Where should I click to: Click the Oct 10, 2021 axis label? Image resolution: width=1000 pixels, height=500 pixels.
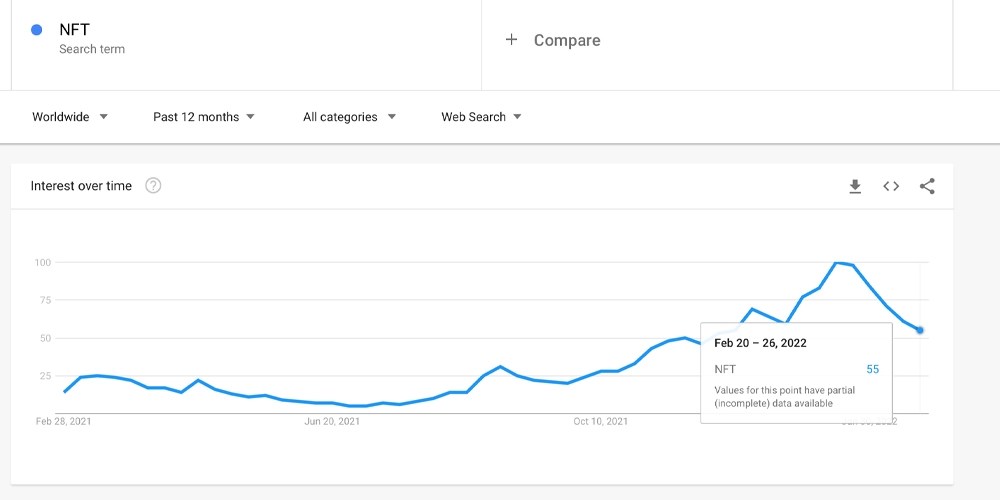pyautogui.click(x=600, y=422)
